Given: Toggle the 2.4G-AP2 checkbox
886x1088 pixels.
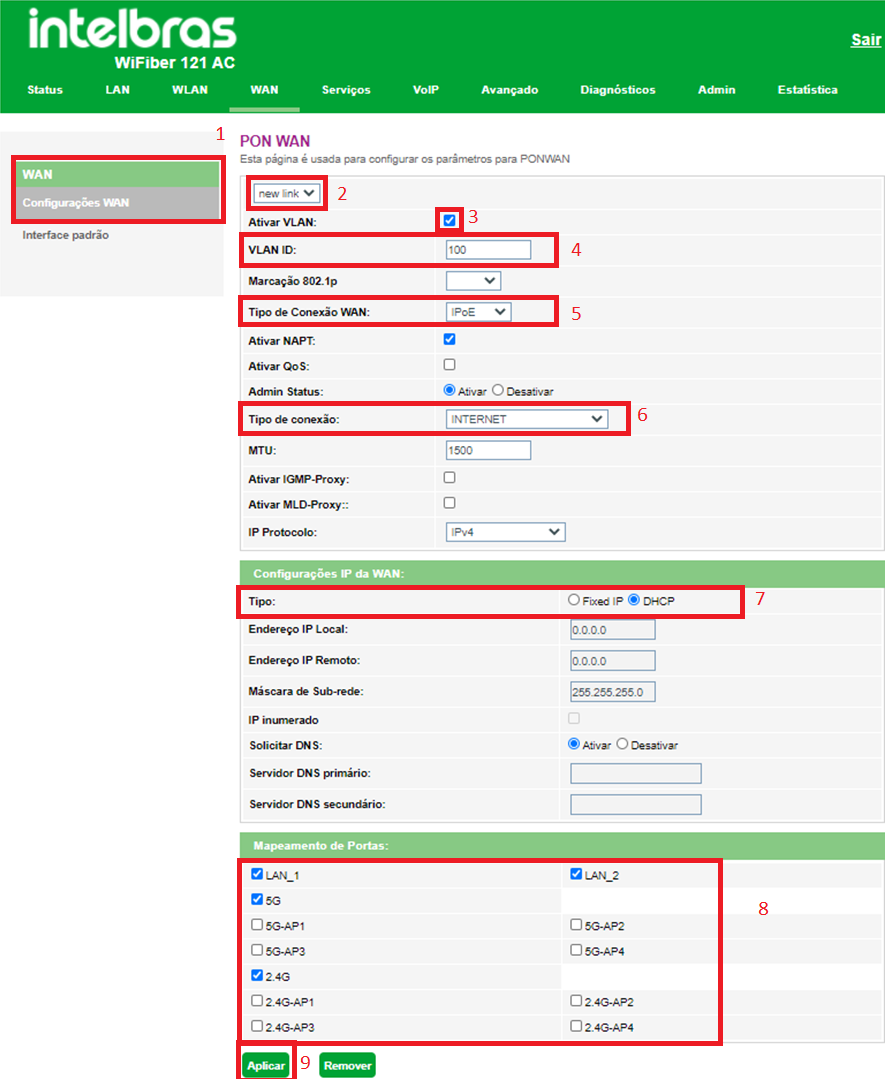Looking at the screenshot, I should point(576,1001).
